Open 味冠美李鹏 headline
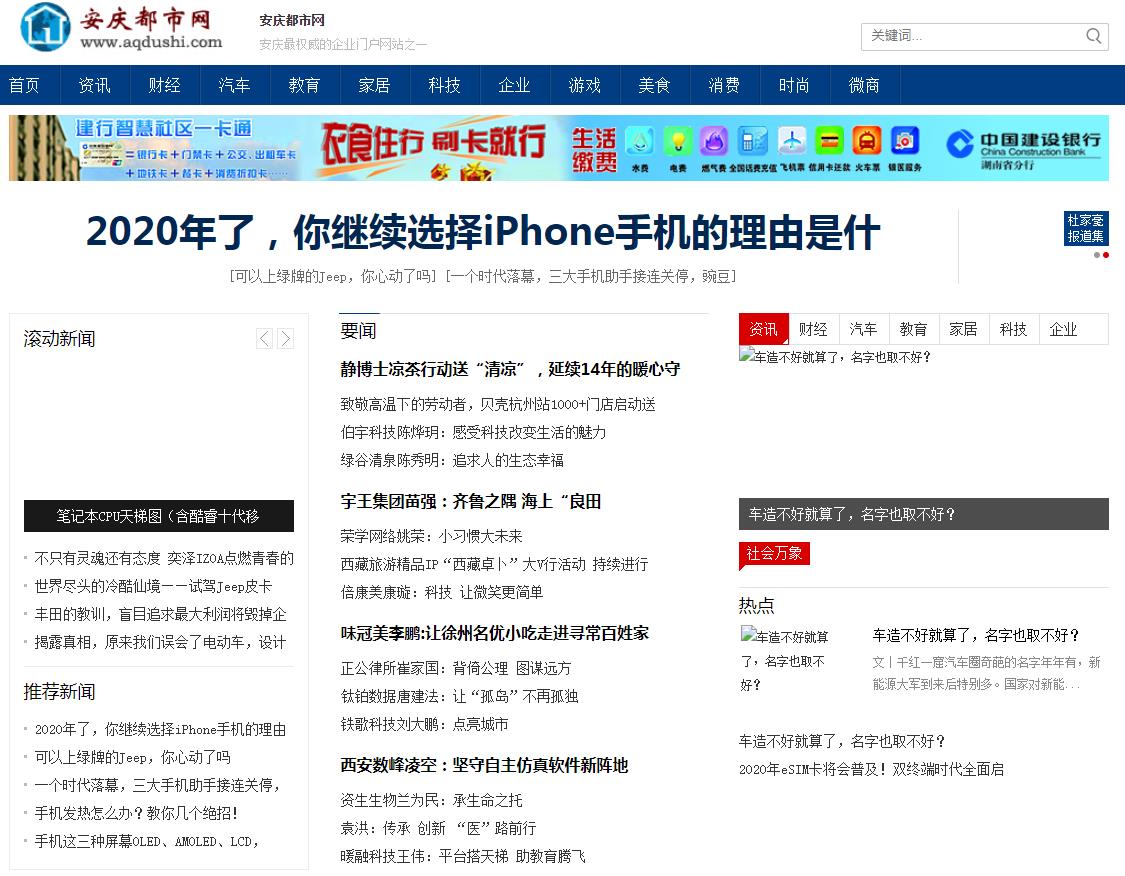Screen dimensions: 1125x876 point(495,634)
